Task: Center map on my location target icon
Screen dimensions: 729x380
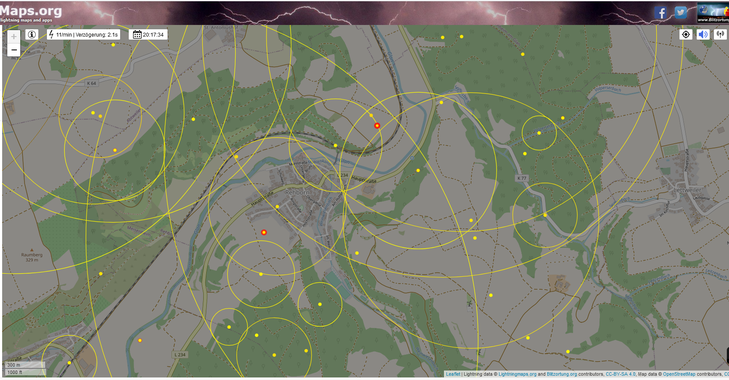Action: (x=686, y=34)
